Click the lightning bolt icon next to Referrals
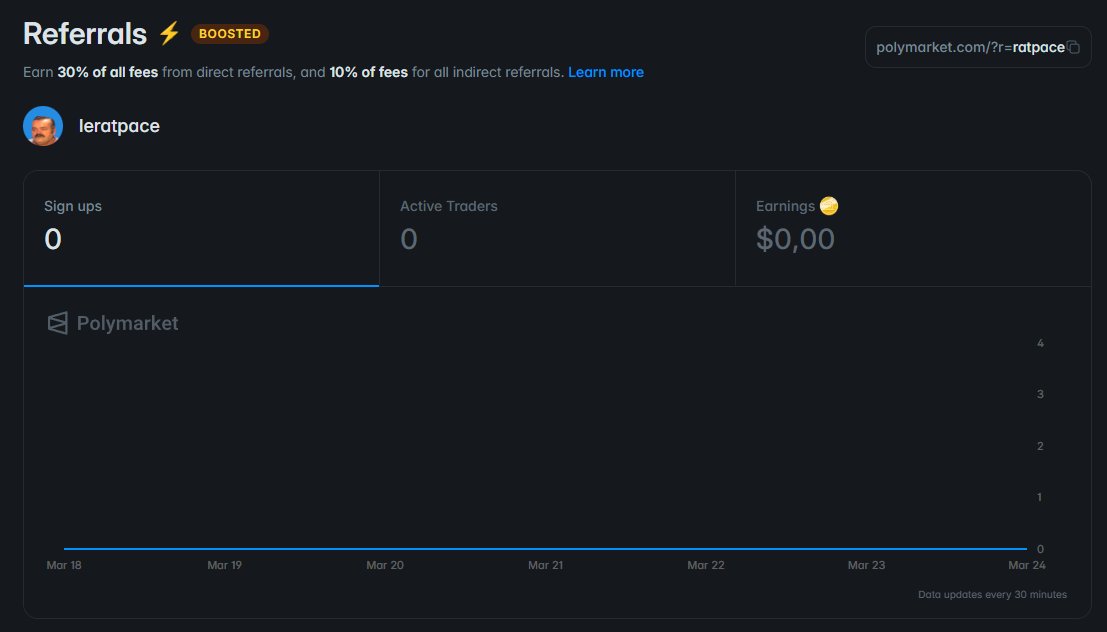The image size is (1107, 632). pos(169,33)
